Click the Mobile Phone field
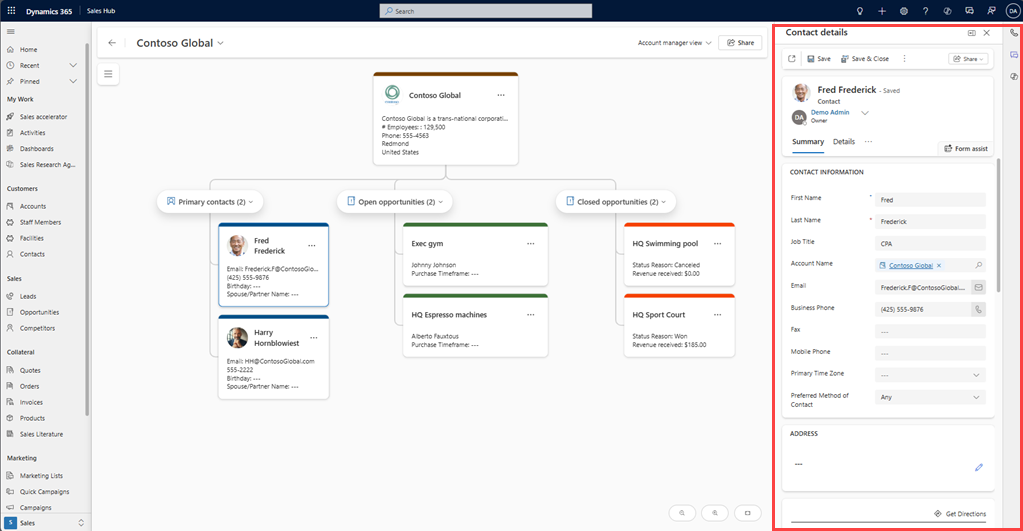The width and height of the screenshot is (1023, 531). [x=930, y=354]
